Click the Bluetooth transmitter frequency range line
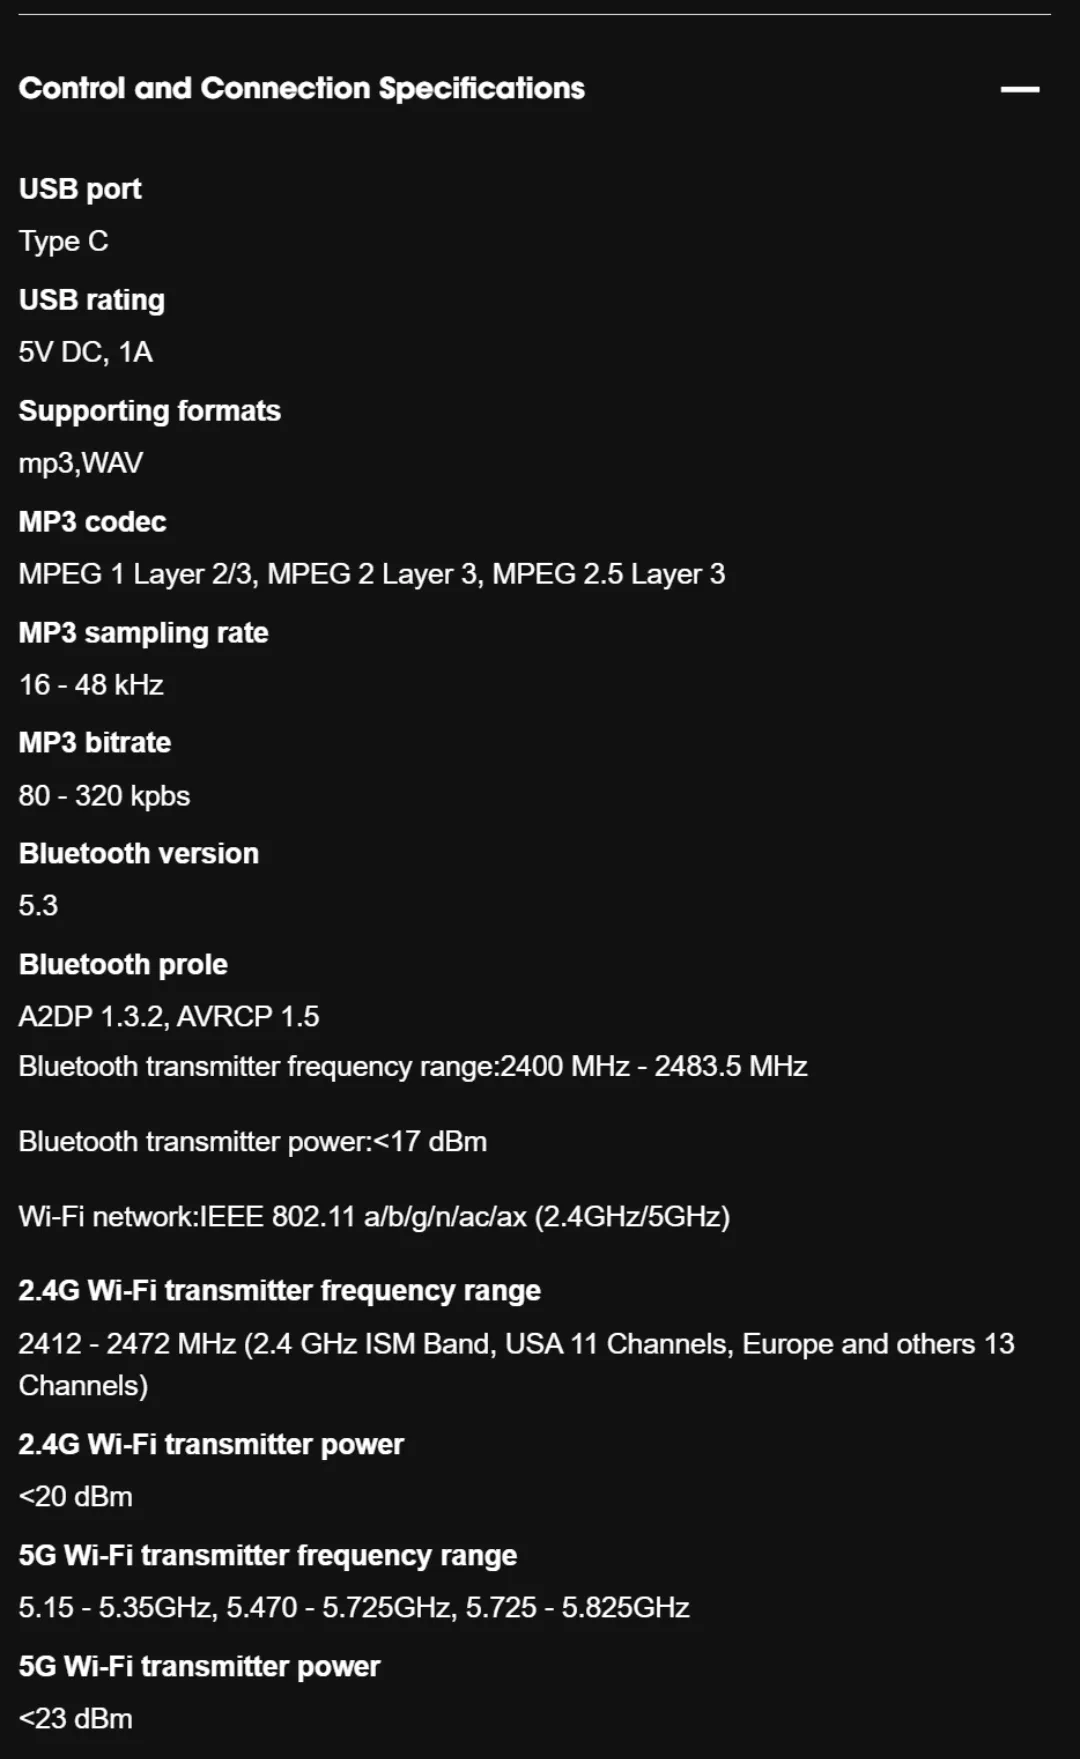Screen dimensions: 1080x1759 [x=413, y=1067]
